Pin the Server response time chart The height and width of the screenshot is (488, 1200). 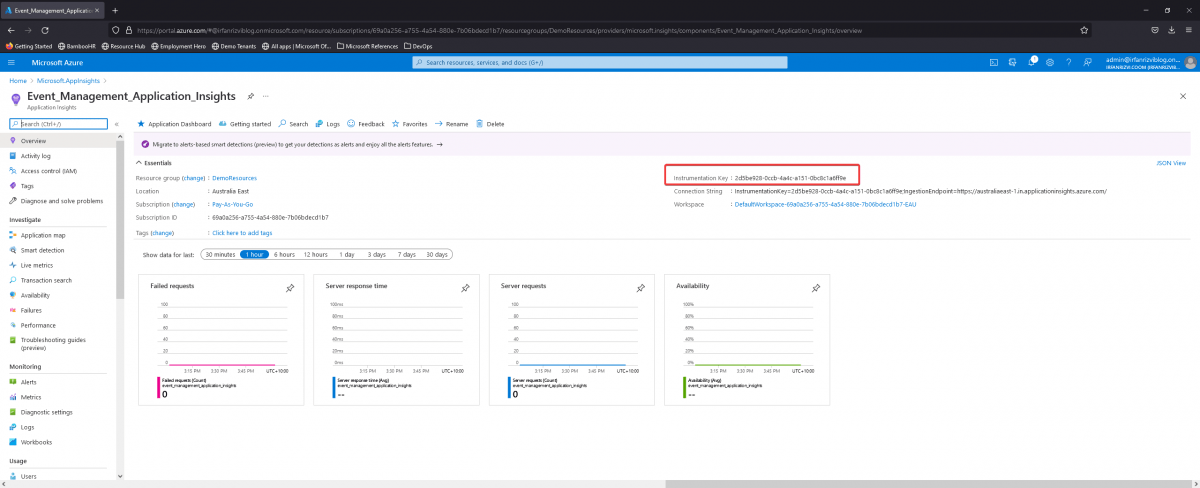(465, 288)
